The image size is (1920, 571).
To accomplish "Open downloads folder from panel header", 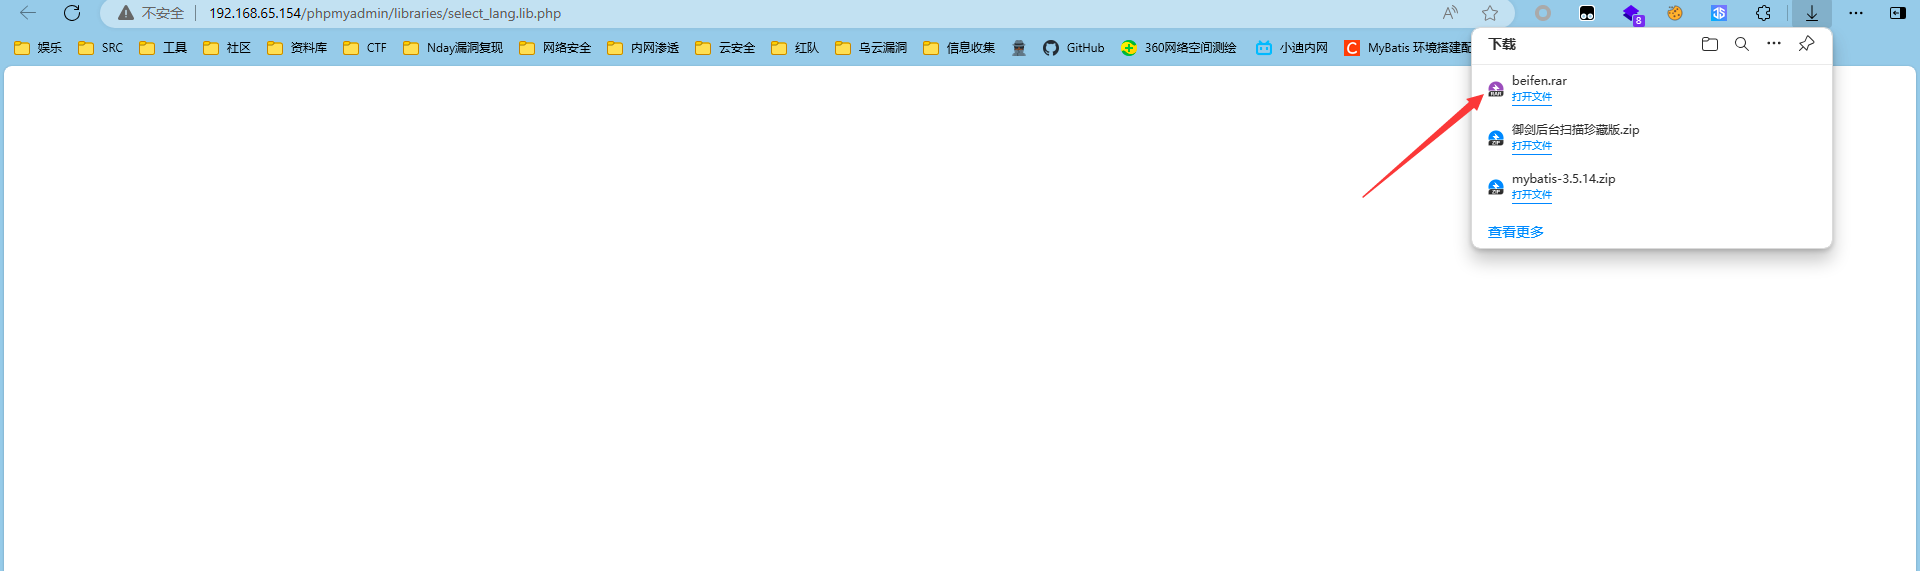I will pyautogui.click(x=1710, y=44).
